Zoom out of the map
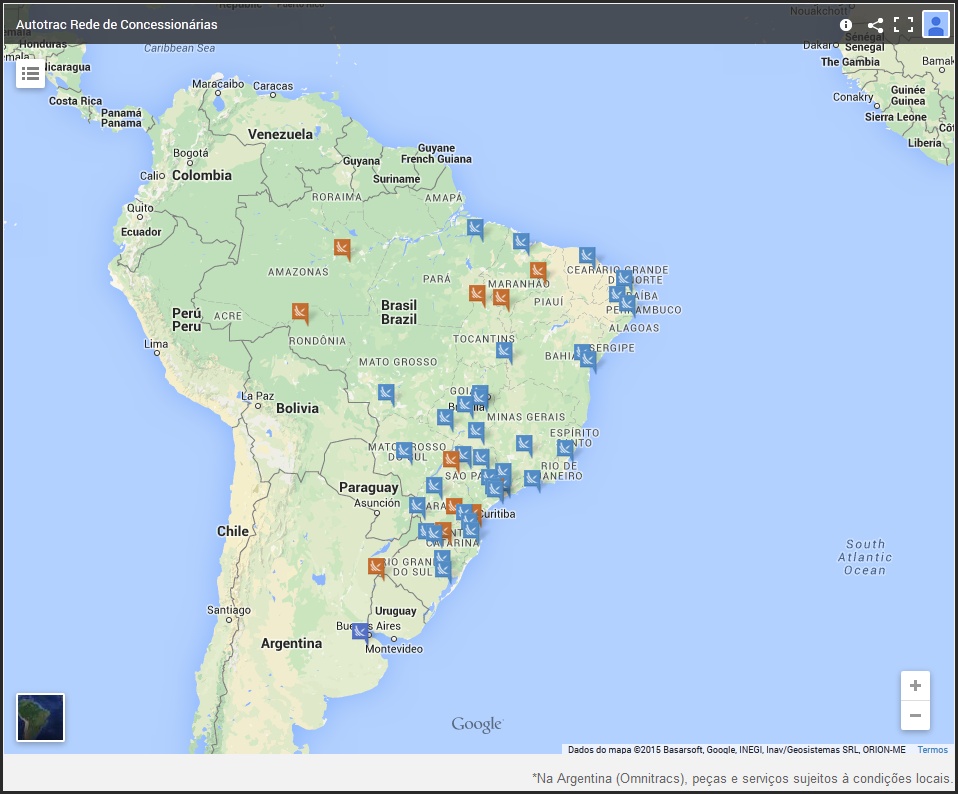This screenshot has width=958, height=794. [x=915, y=715]
